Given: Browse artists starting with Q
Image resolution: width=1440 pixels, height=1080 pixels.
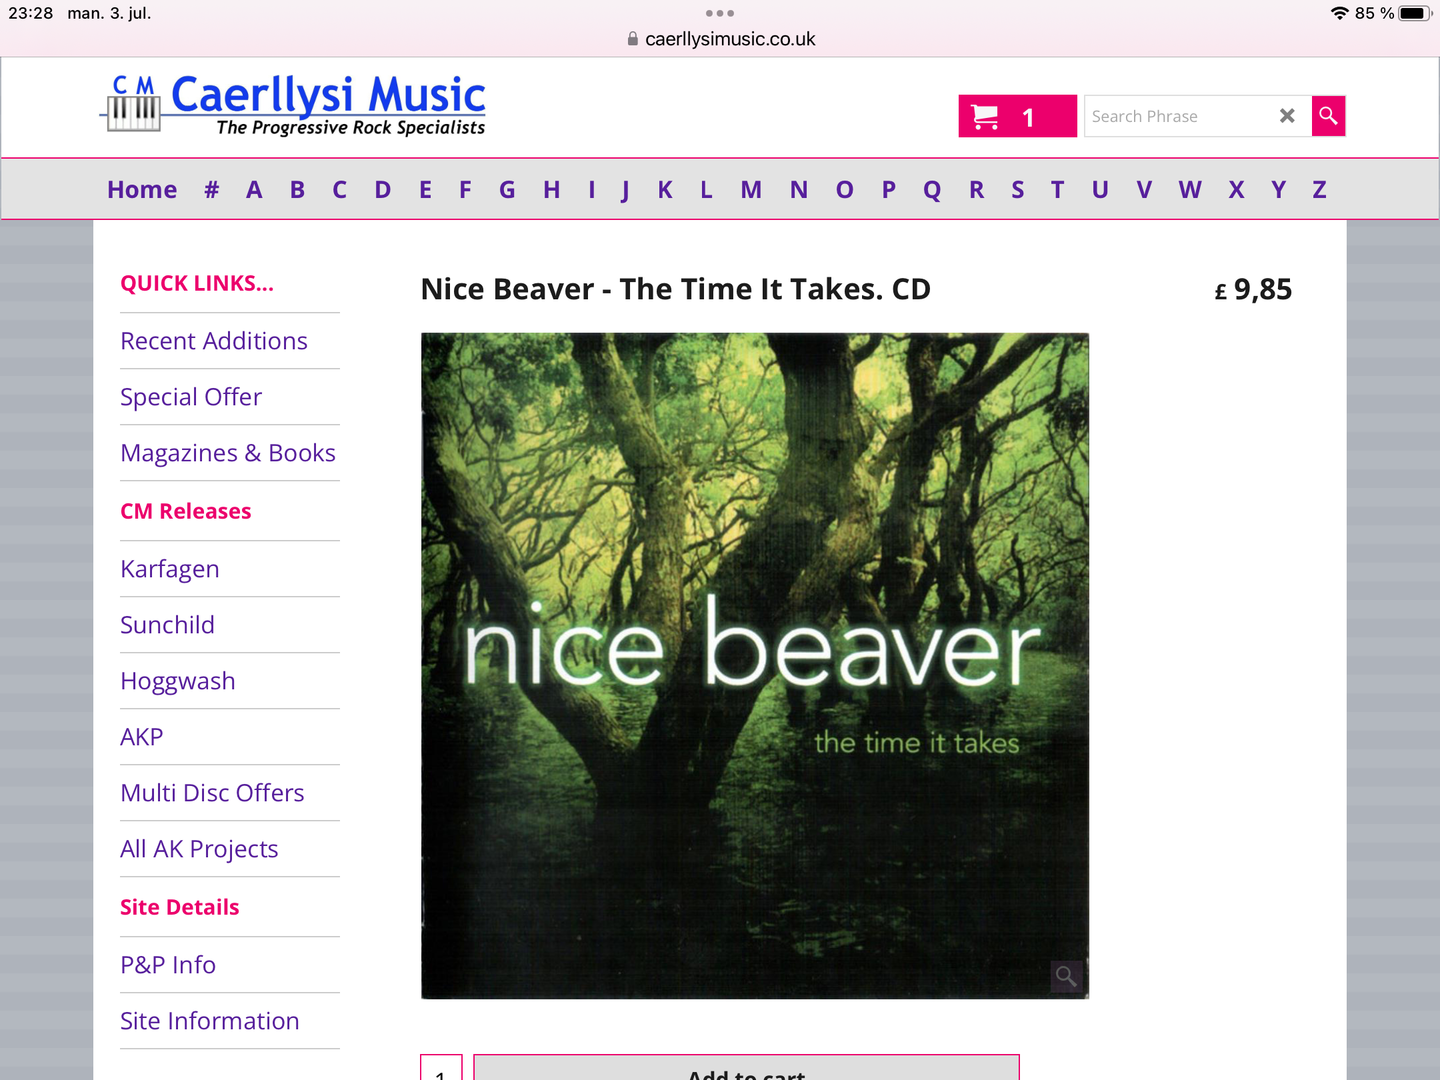Looking at the screenshot, I should pyautogui.click(x=932, y=190).
